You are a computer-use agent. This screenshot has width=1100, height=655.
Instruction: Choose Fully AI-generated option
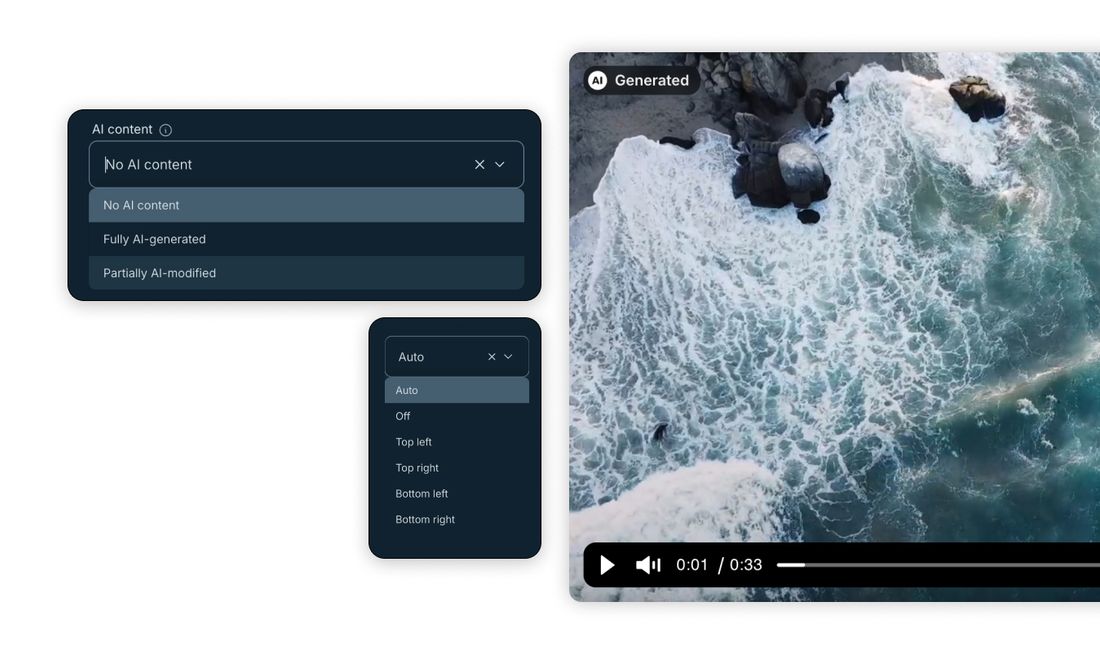[307, 239]
